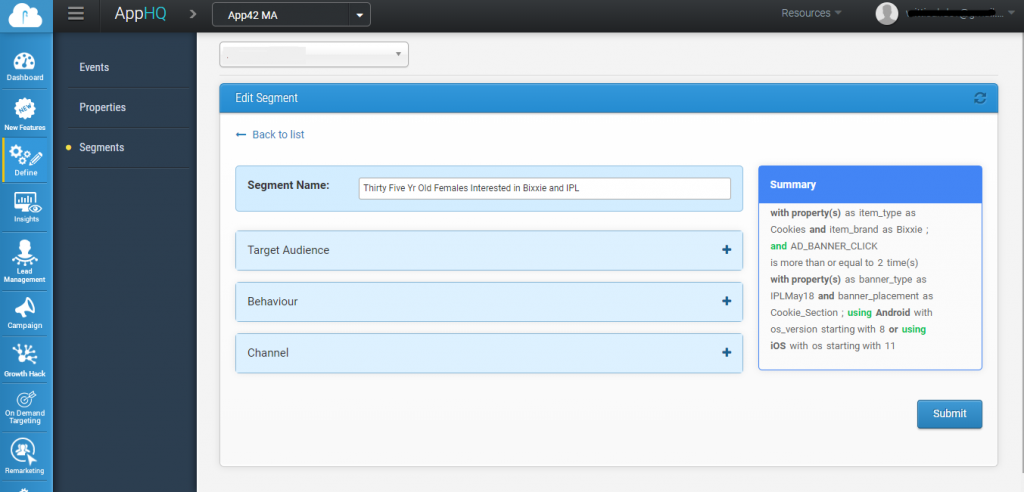Screen dimensions: 1024x492
Task: Expand the Target Audience section
Action: tap(726, 250)
